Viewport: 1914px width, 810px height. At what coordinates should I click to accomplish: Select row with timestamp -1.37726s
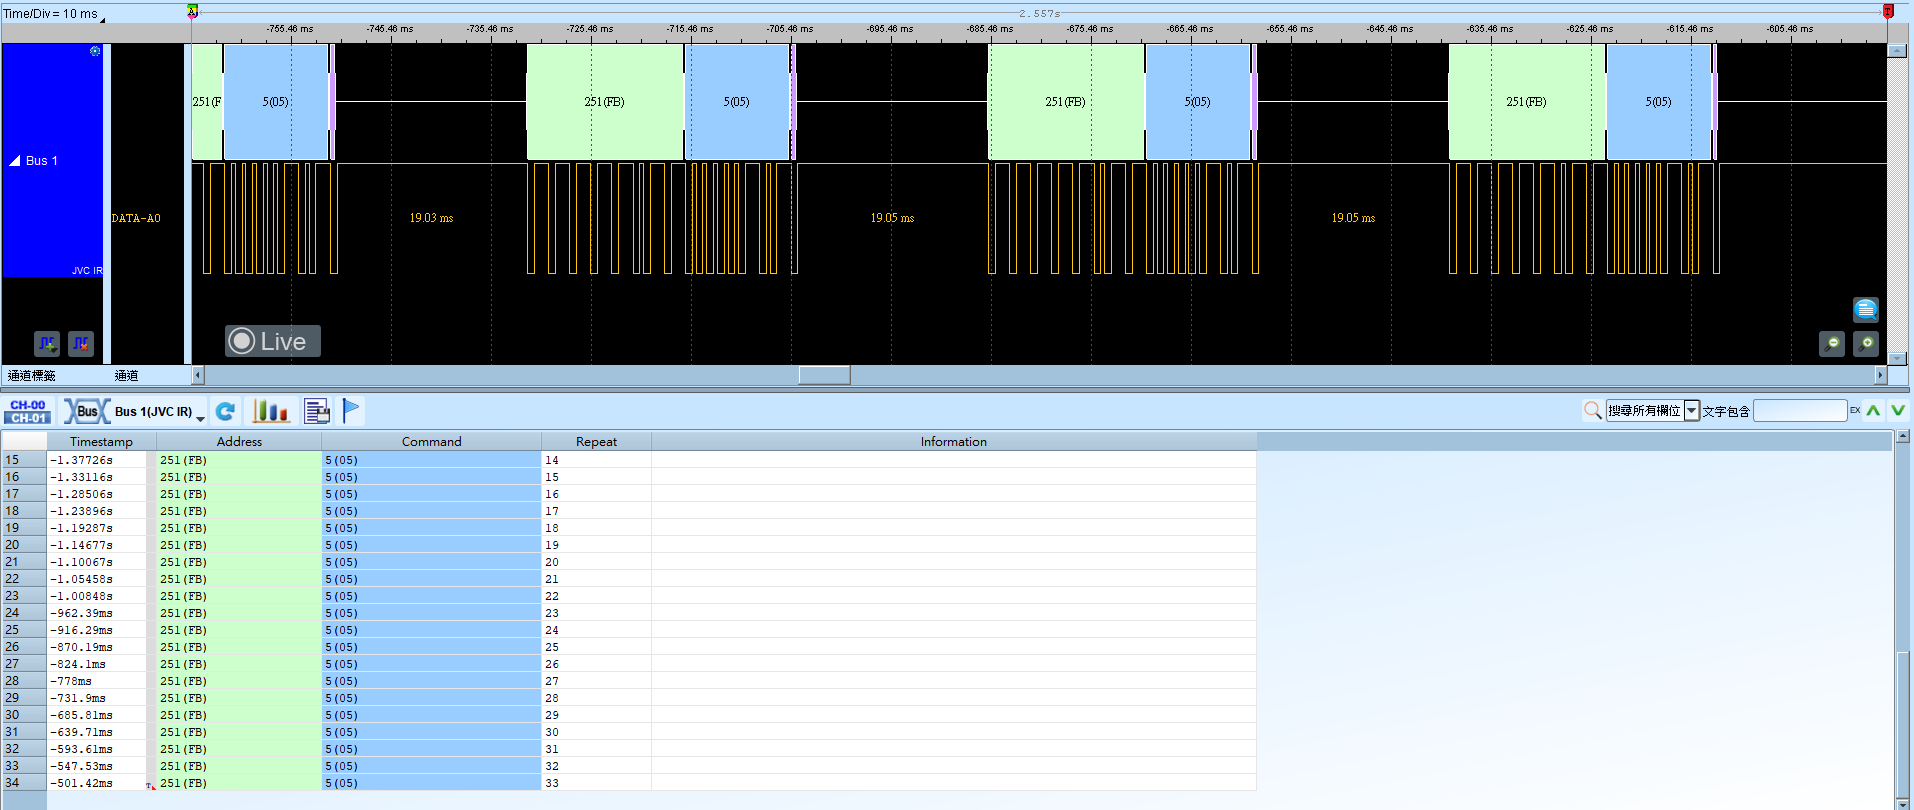(629, 460)
